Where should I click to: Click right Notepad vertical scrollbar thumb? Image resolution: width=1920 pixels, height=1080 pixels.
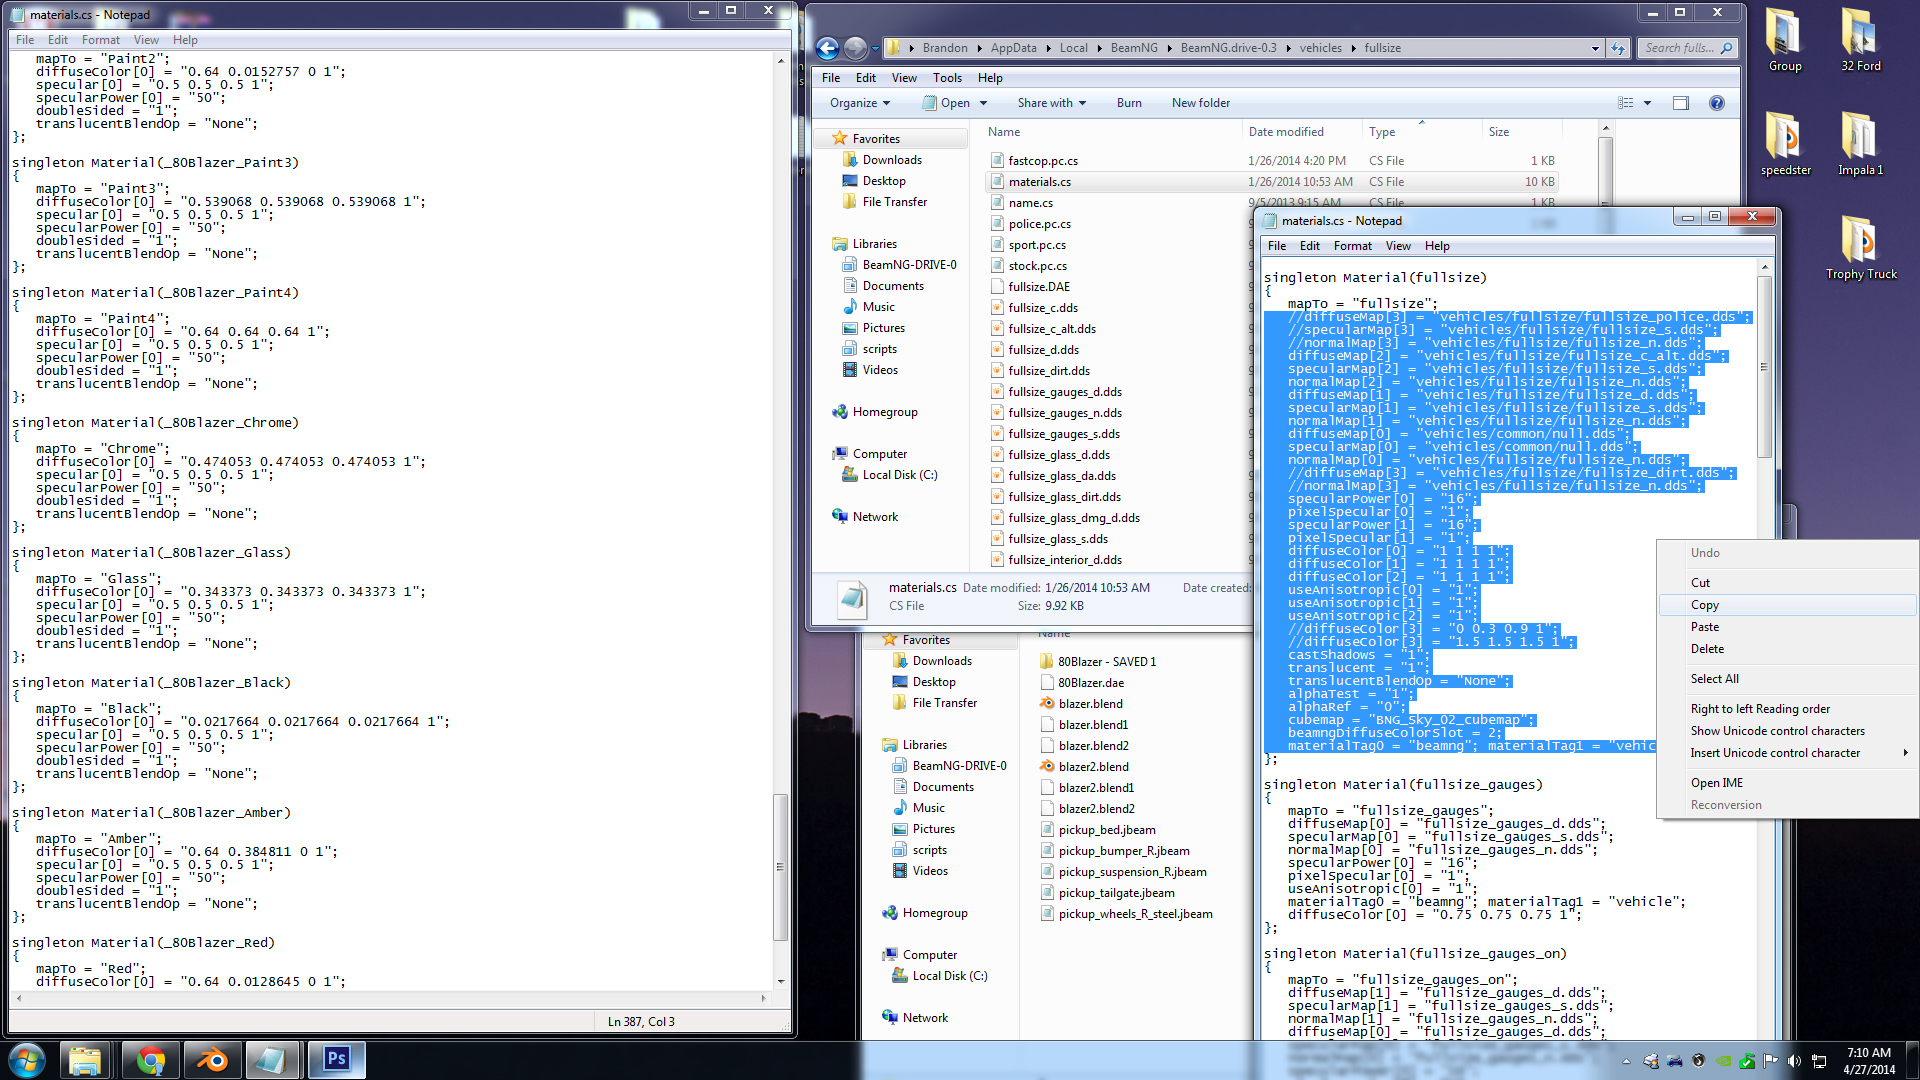pyautogui.click(x=1764, y=367)
